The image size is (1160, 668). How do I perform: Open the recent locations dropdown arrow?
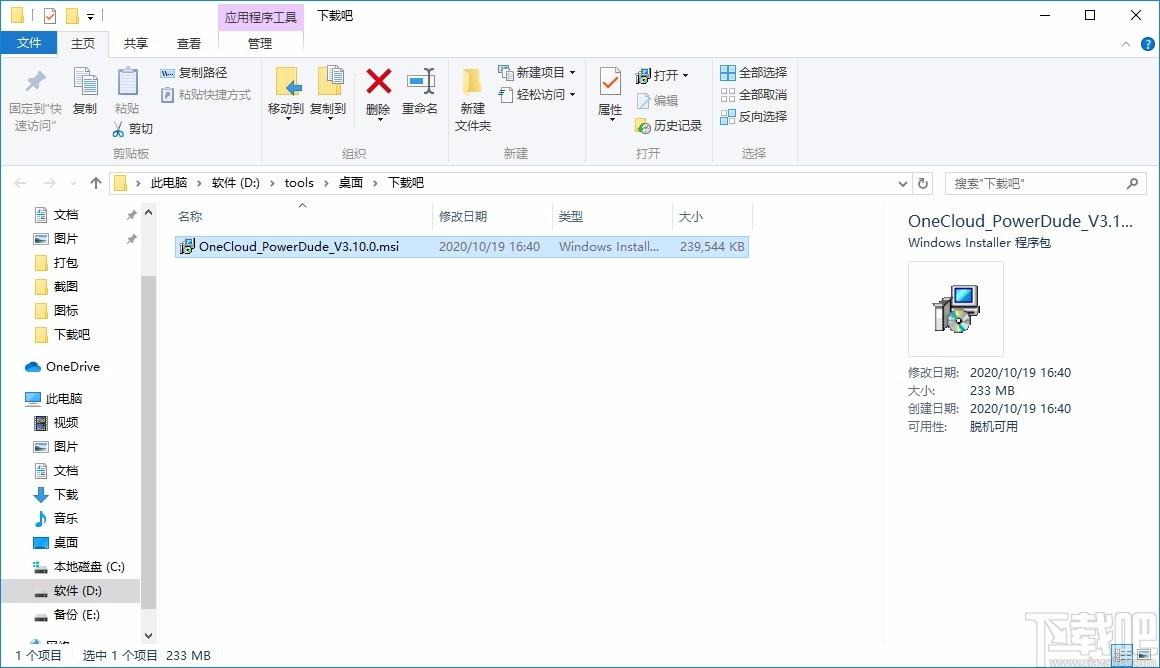(72, 183)
